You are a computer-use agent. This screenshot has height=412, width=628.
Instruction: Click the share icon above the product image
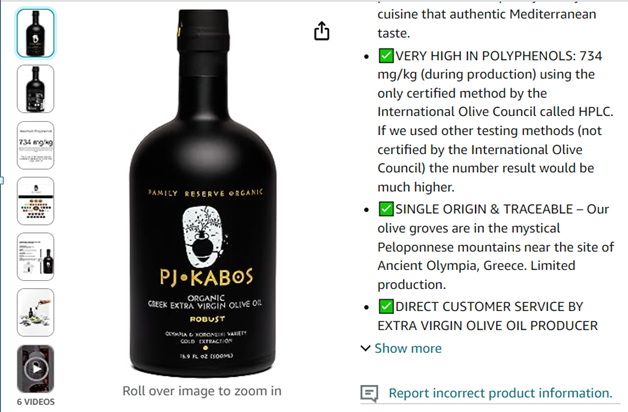(322, 31)
